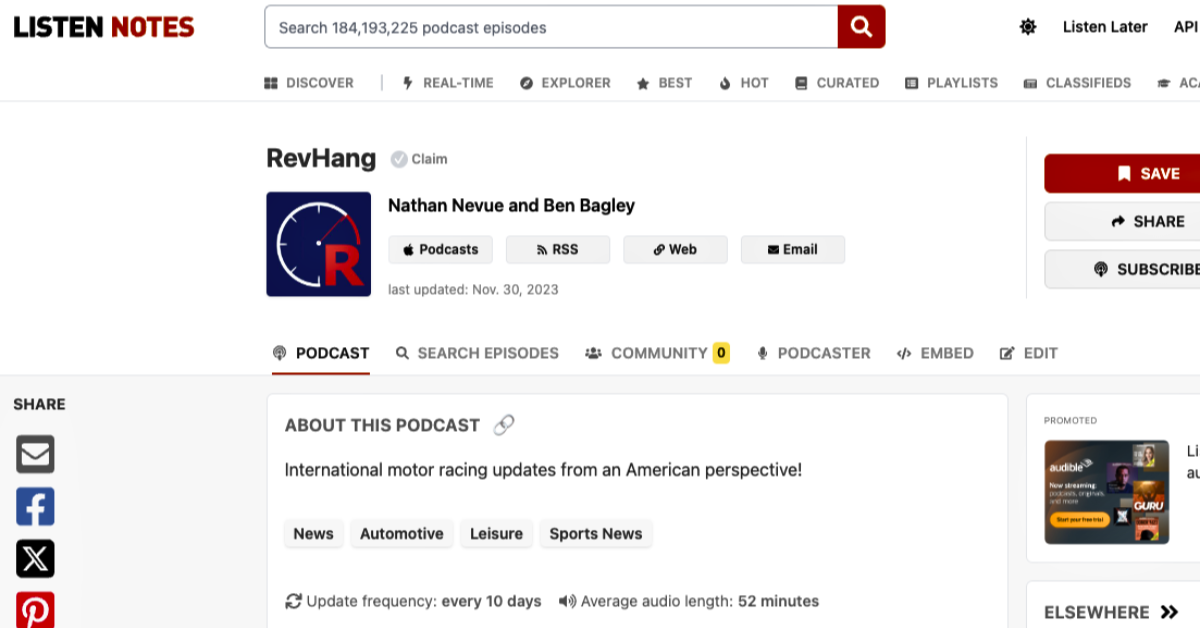
Task: Click the SHARE button beside the podcast
Action: coord(1122,222)
